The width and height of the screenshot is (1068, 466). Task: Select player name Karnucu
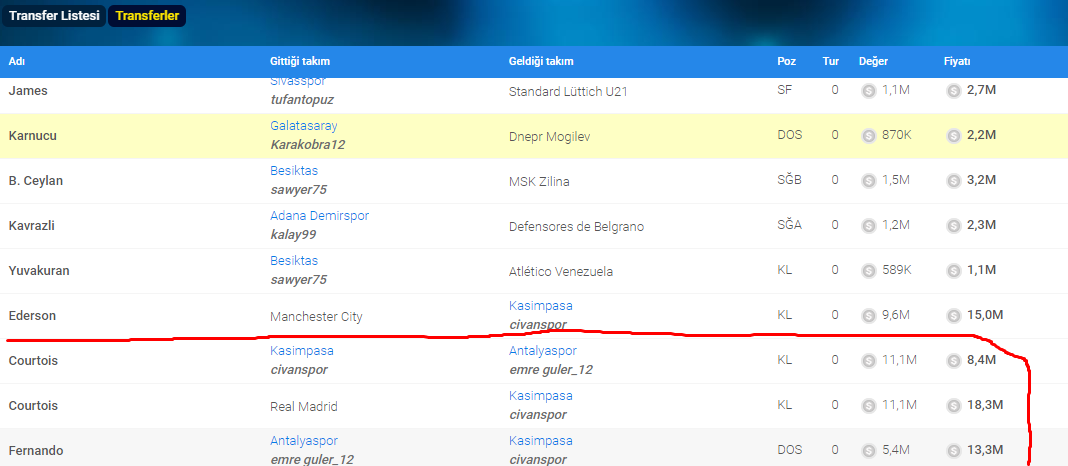(33, 136)
